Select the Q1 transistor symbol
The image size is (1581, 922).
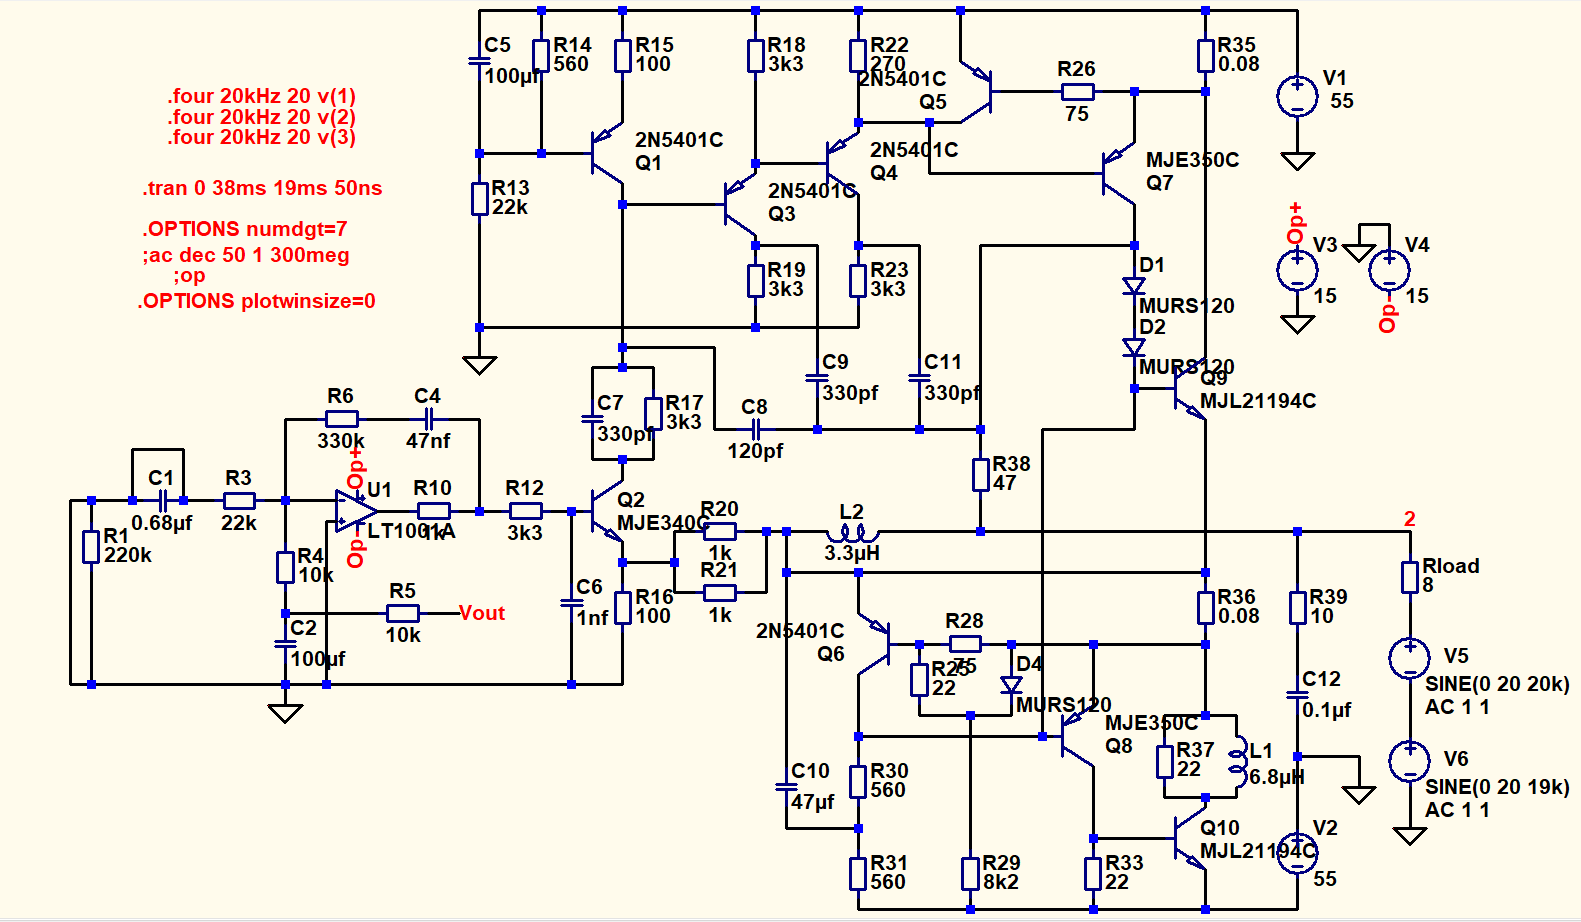tap(607, 154)
